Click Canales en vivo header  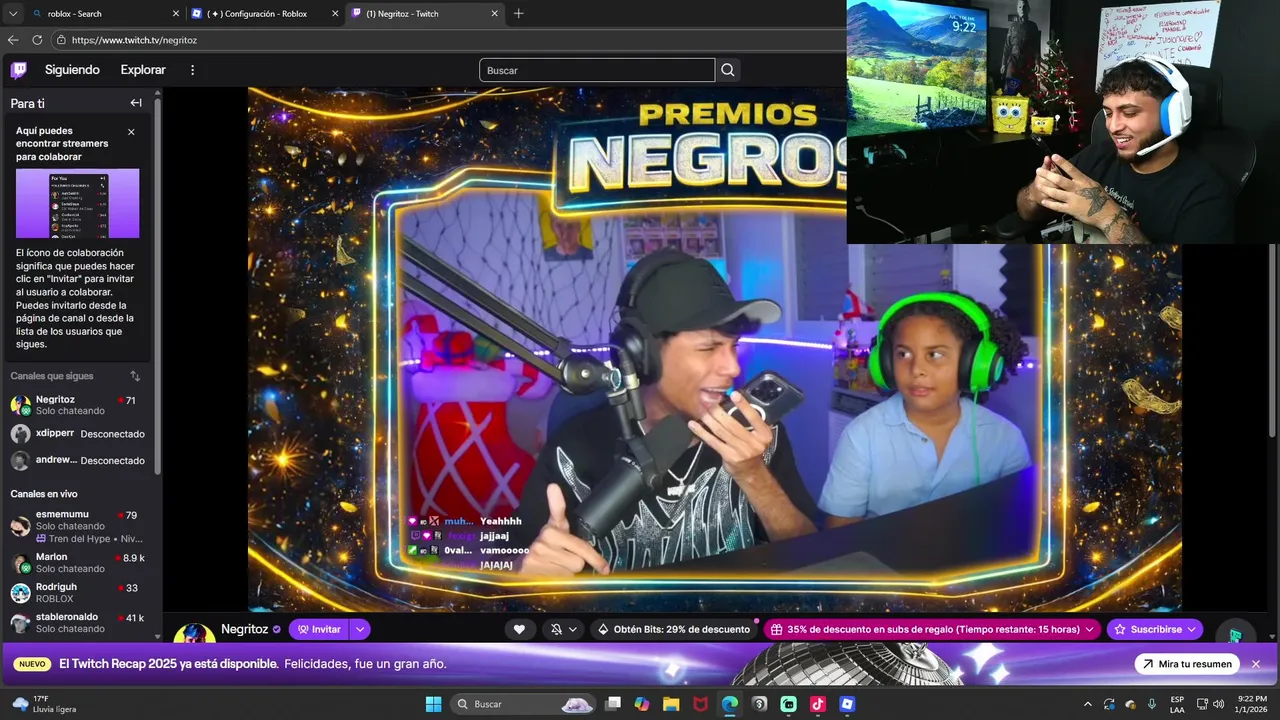[44, 494]
